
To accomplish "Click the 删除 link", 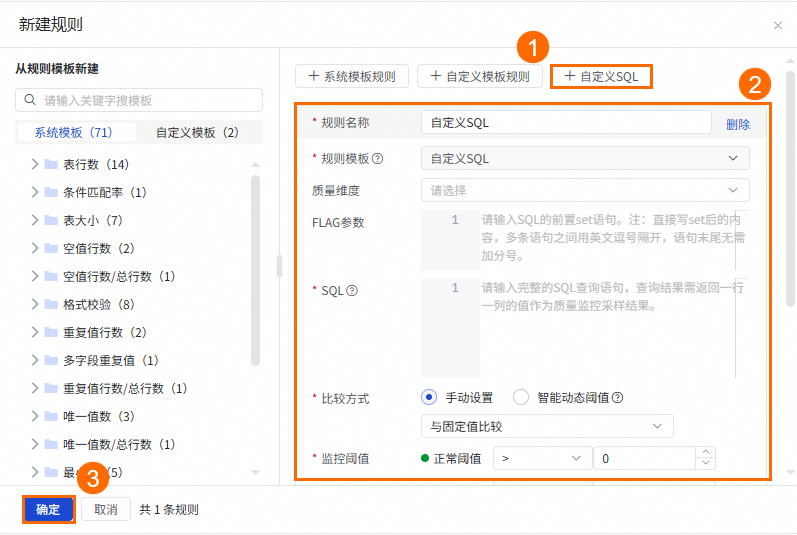I will coord(738,124).
